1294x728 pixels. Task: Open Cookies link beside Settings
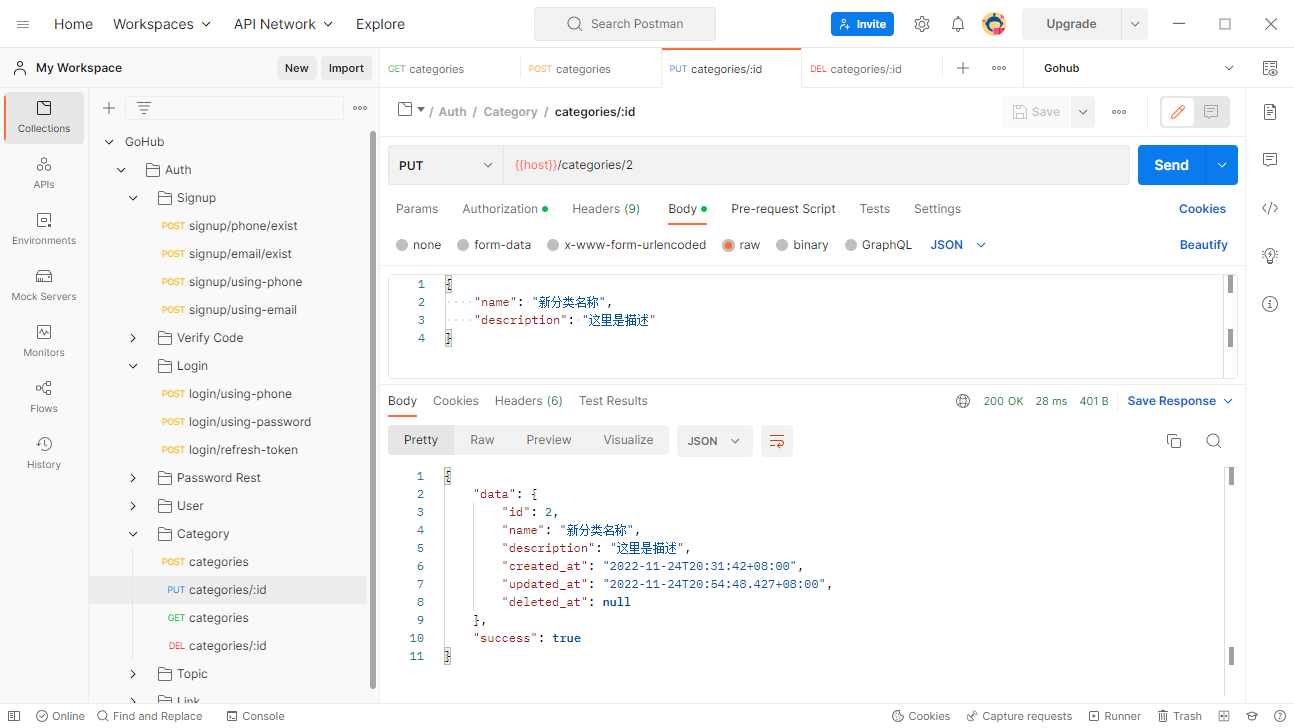(1202, 209)
